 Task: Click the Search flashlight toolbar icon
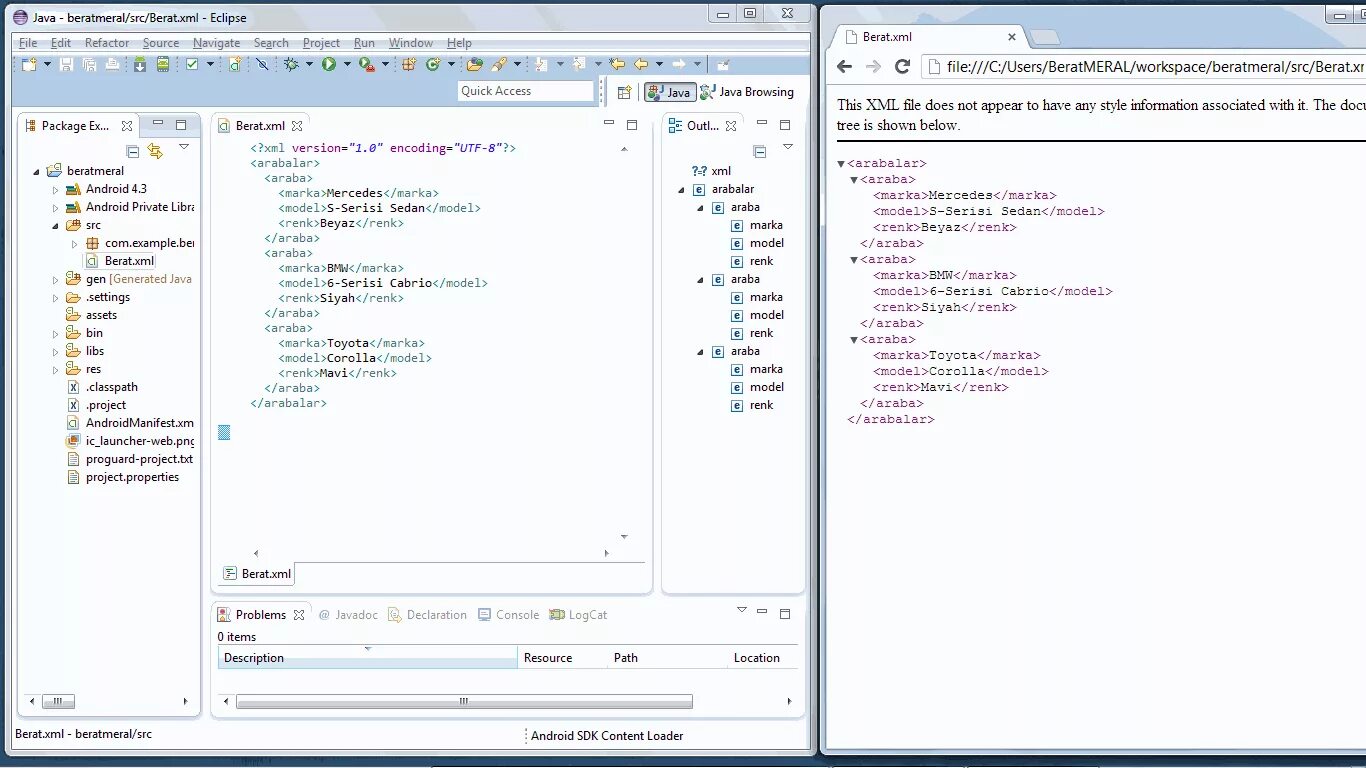[x=498, y=64]
